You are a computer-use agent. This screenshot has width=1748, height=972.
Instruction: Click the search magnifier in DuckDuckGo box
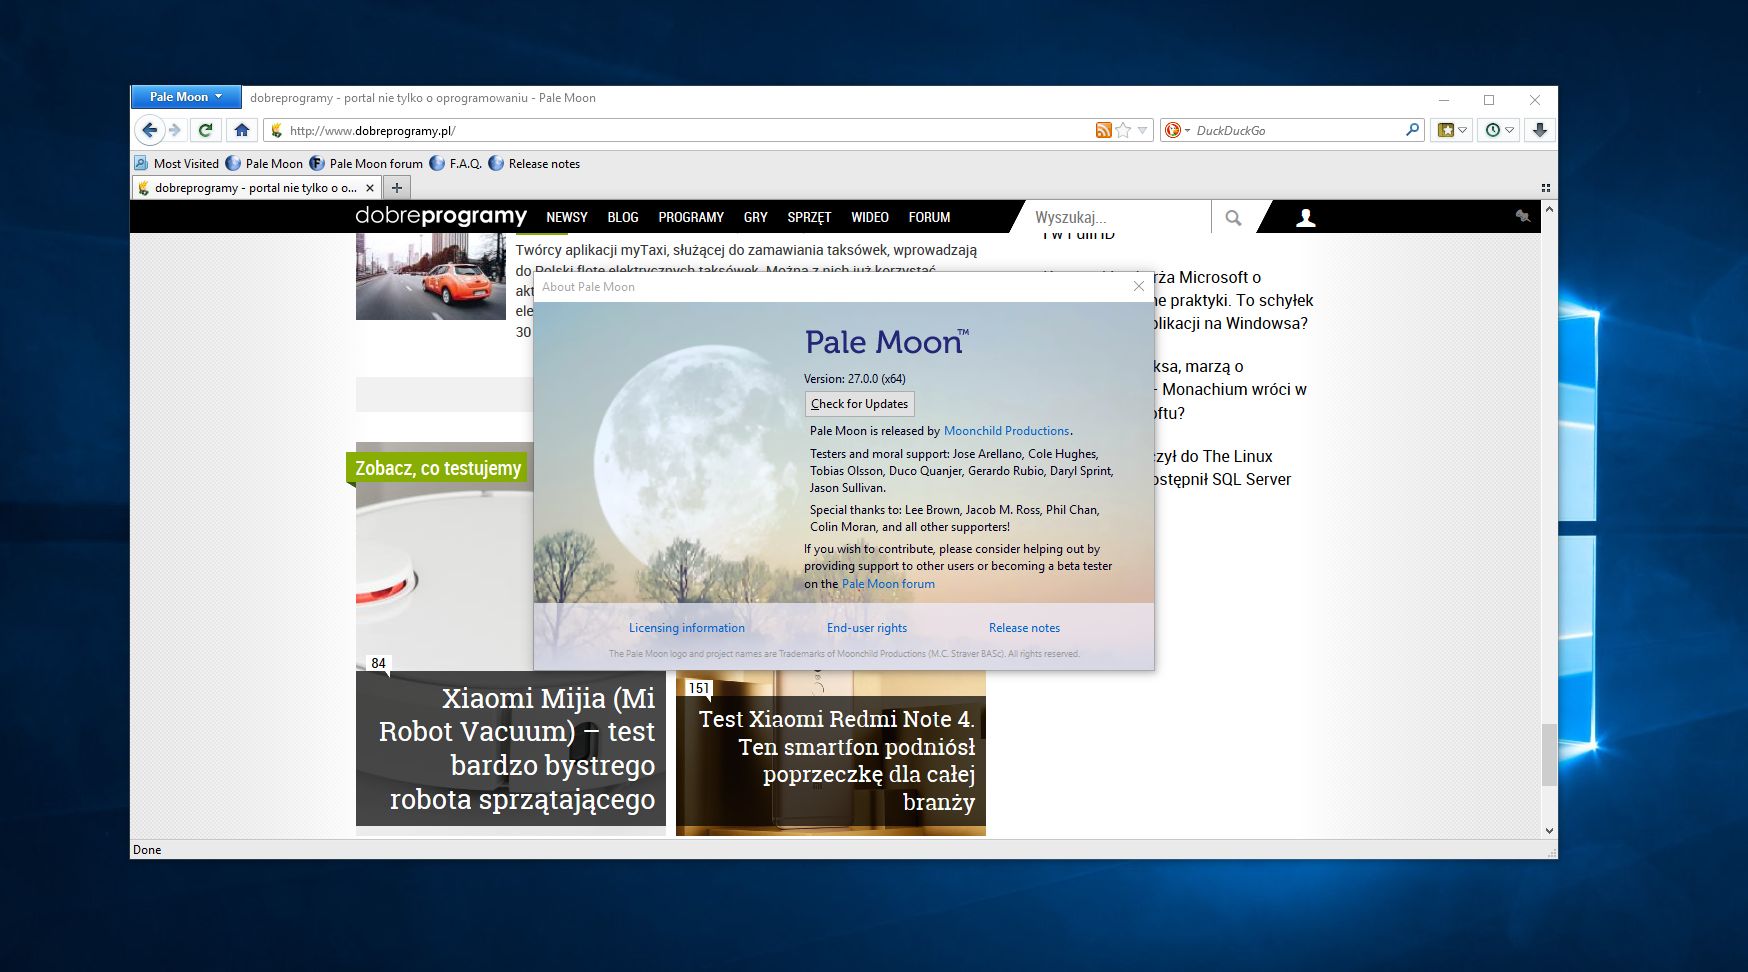coord(1412,130)
